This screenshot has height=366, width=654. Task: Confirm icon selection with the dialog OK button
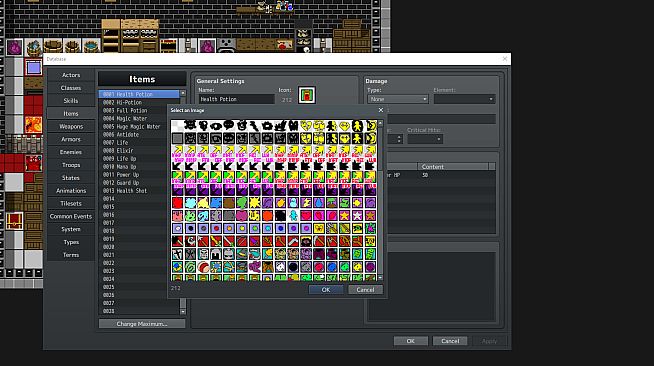(326, 290)
